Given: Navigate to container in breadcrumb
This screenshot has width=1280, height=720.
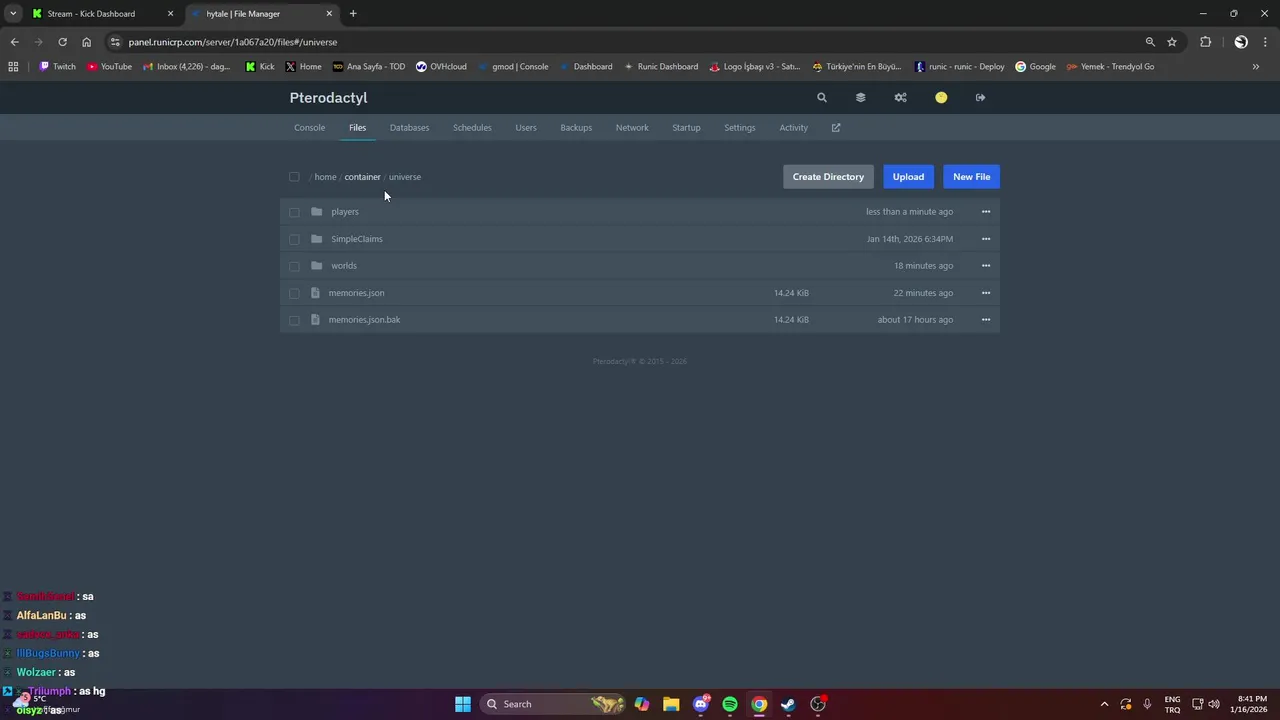Looking at the screenshot, I should (362, 177).
